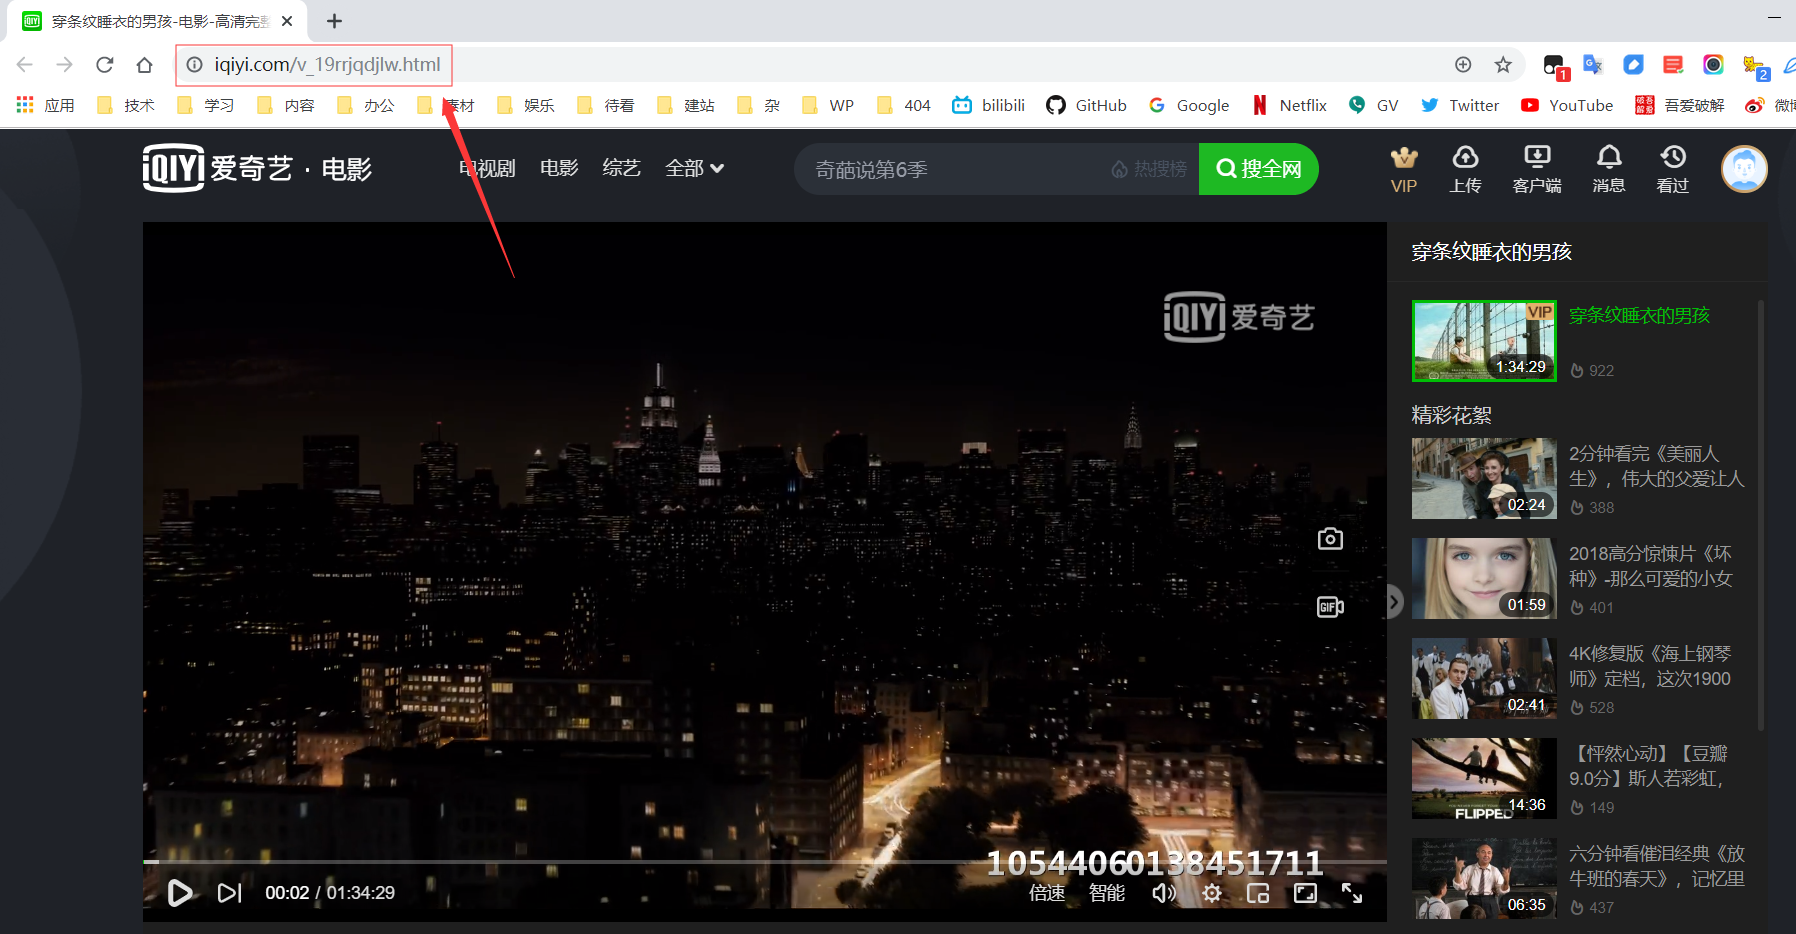Go to browser home page
The width and height of the screenshot is (1796, 934).
144,65
